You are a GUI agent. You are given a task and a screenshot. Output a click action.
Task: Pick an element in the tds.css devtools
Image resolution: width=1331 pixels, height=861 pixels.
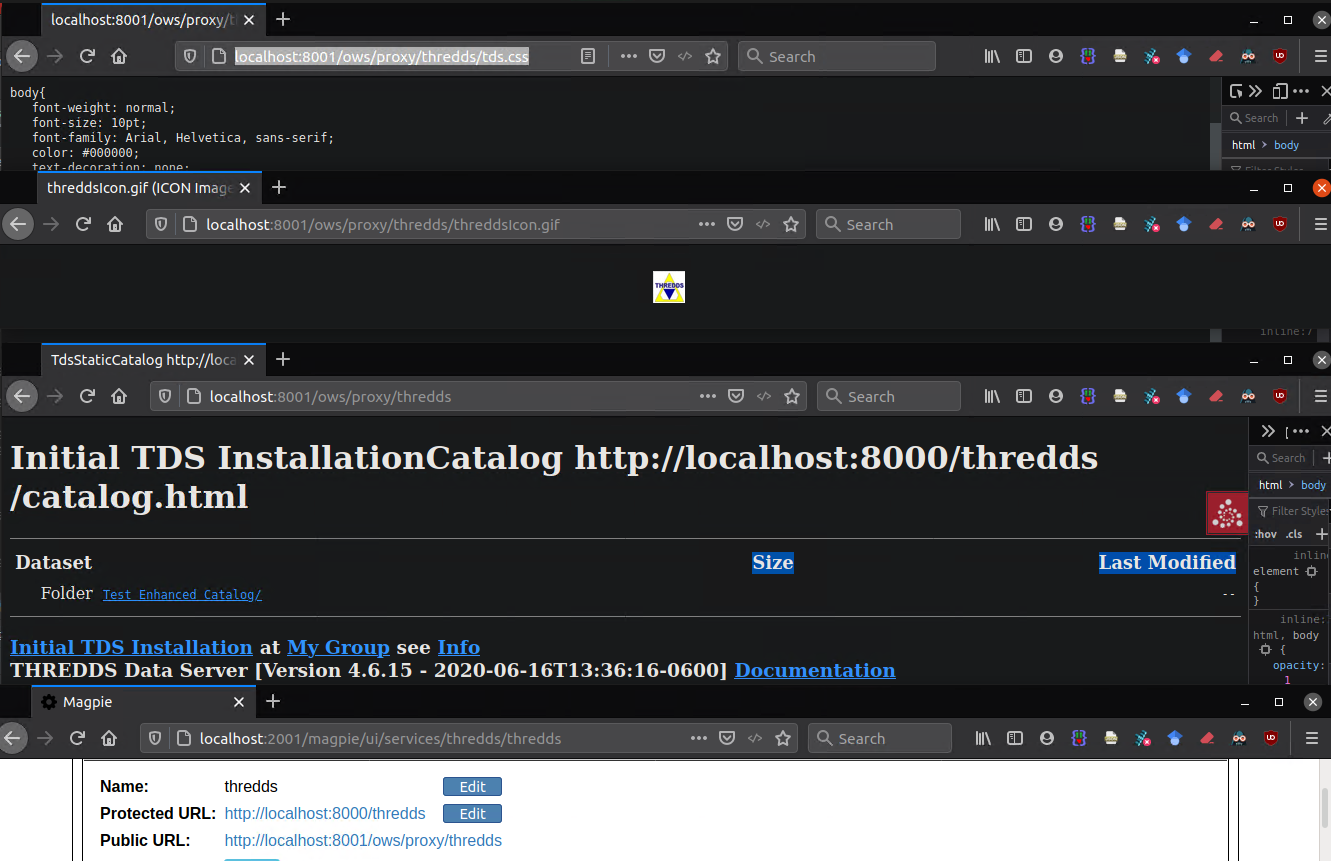click(1236, 92)
